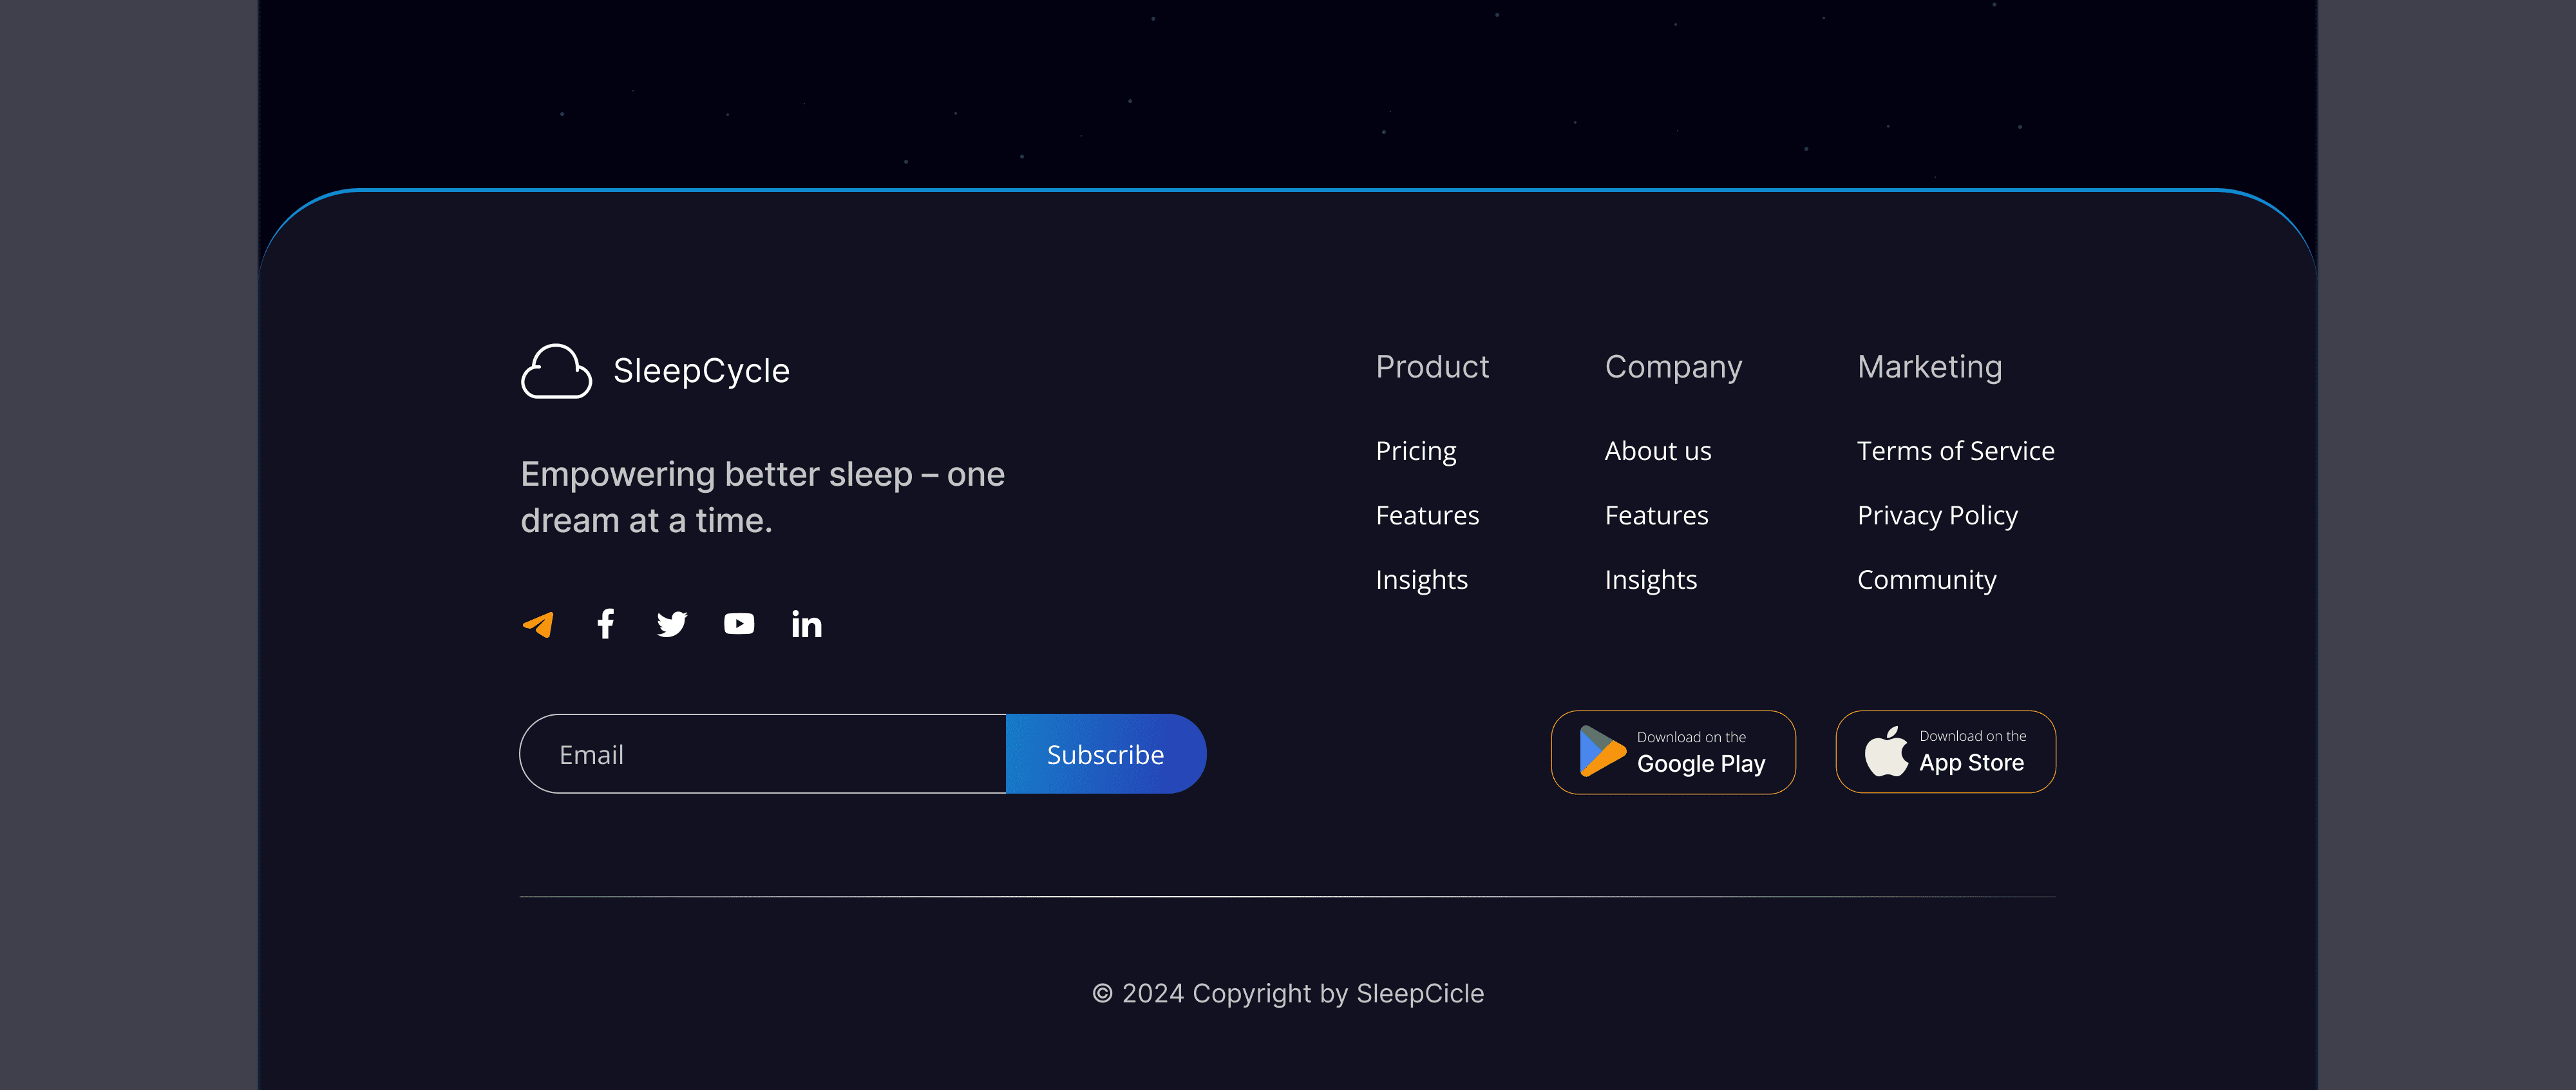Open Insights link in Product column
This screenshot has height=1090, width=2576.
[1421, 580]
